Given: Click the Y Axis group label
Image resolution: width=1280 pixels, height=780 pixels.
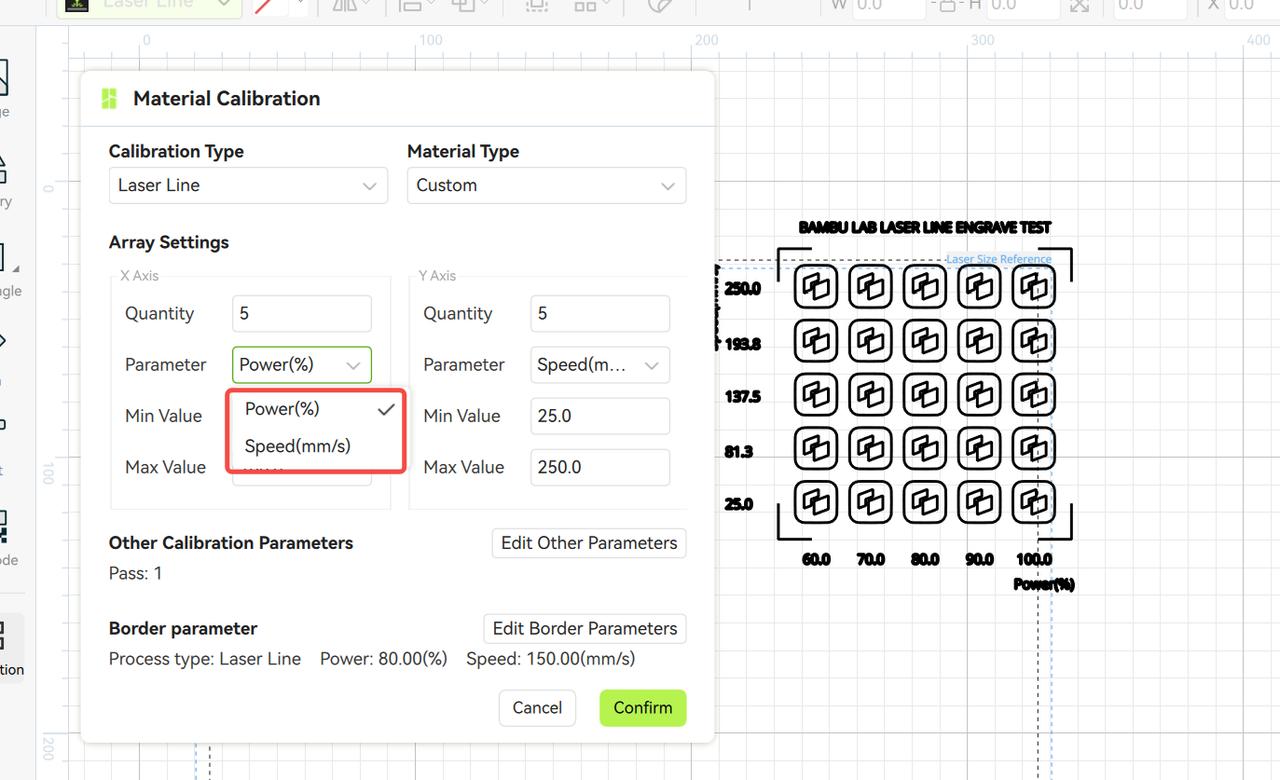Looking at the screenshot, I should pyautogui.click(x=438, y=275).
